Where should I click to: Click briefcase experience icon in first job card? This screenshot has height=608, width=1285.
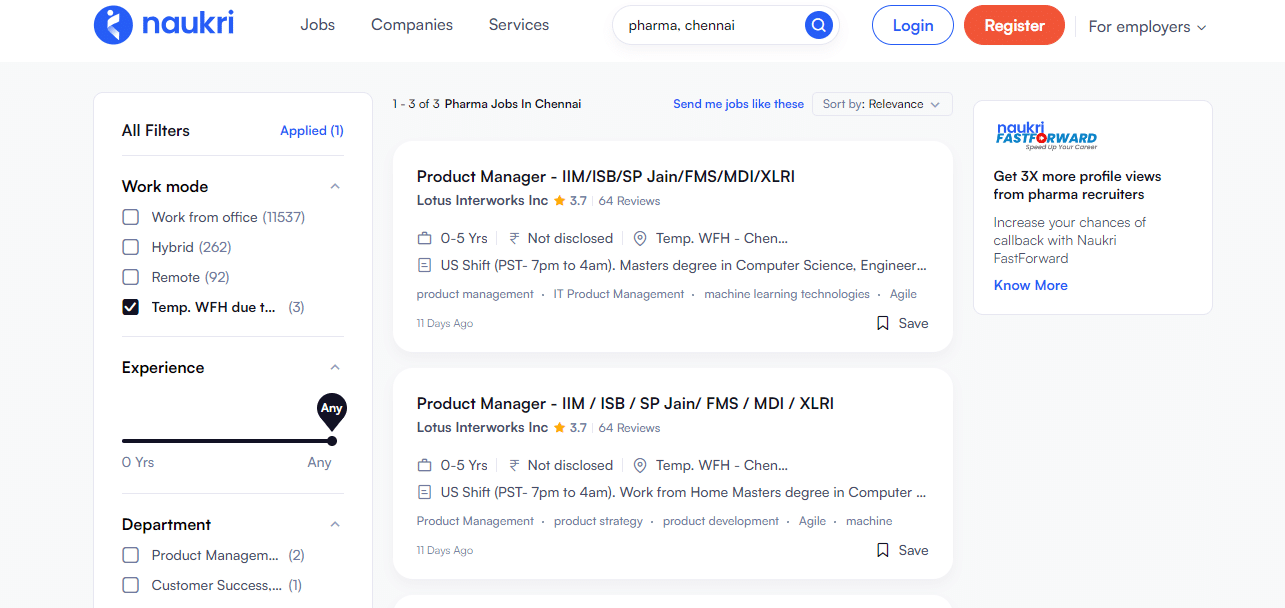click(424, 238)
